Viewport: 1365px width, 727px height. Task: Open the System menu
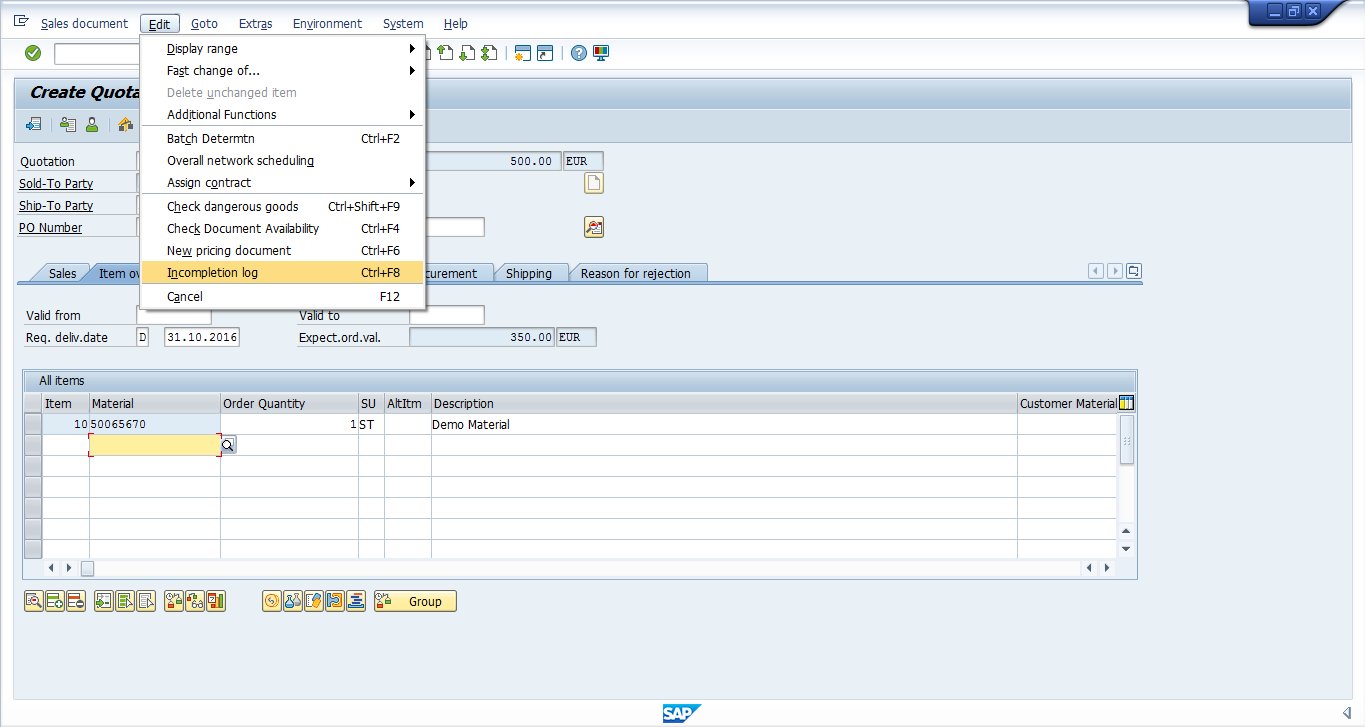tap(403, 23)
